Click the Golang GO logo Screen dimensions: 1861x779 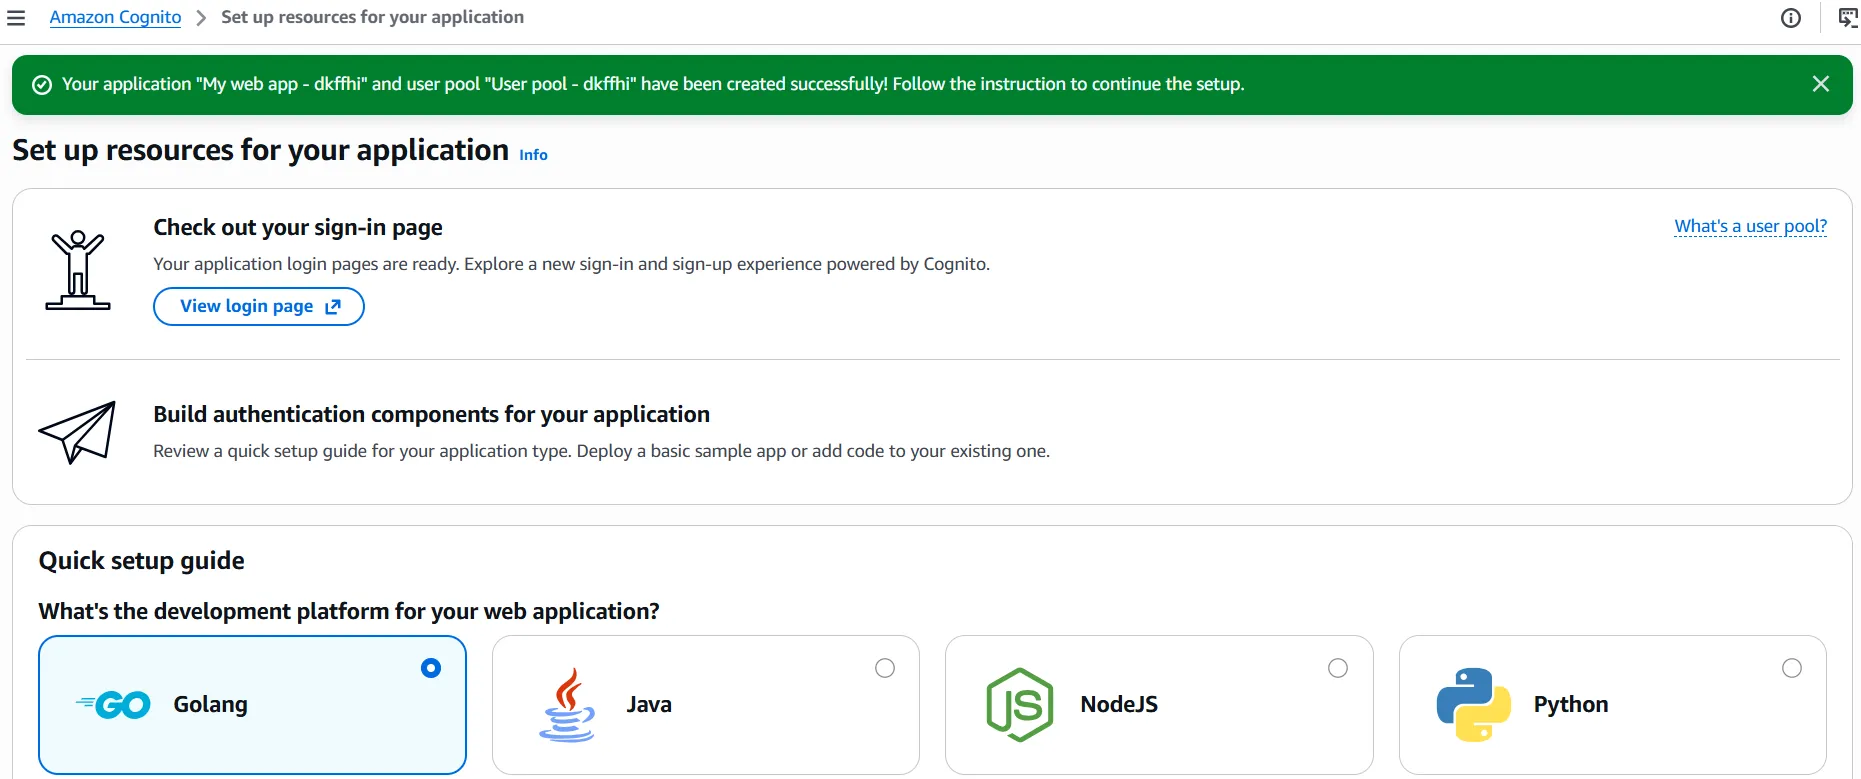click(x=113, y=705)
